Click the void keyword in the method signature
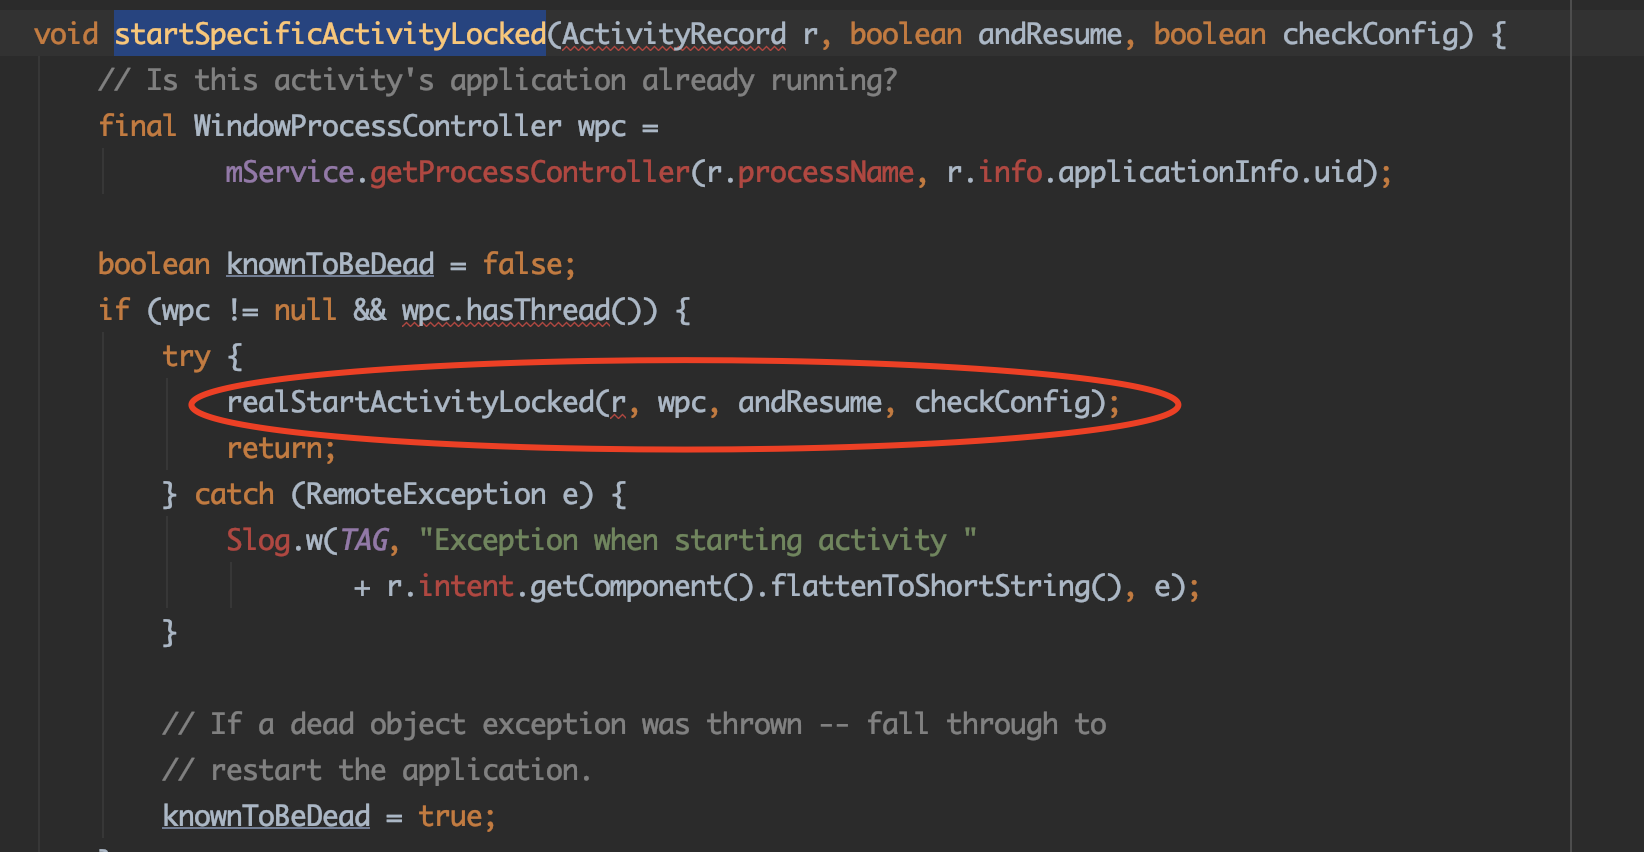The image size is (1644, 852). 66,34
